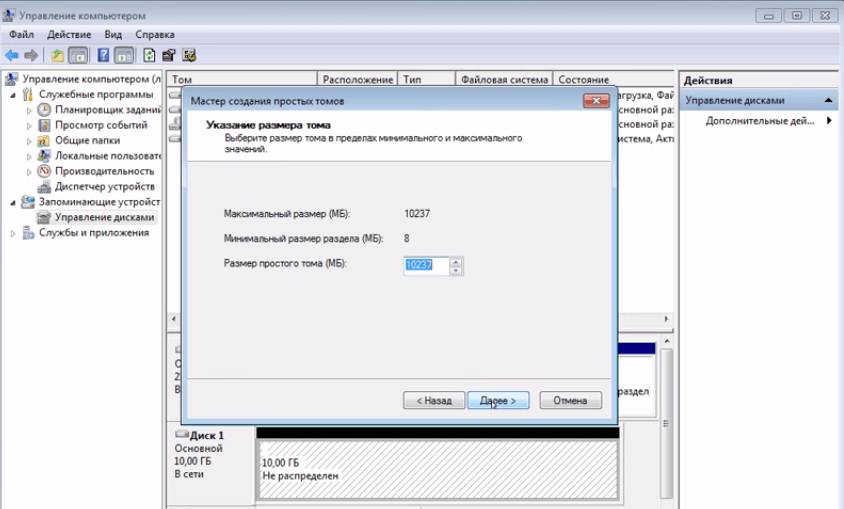Click the Up one level folder icon
The image size is (844, 509).
[57, 55]
